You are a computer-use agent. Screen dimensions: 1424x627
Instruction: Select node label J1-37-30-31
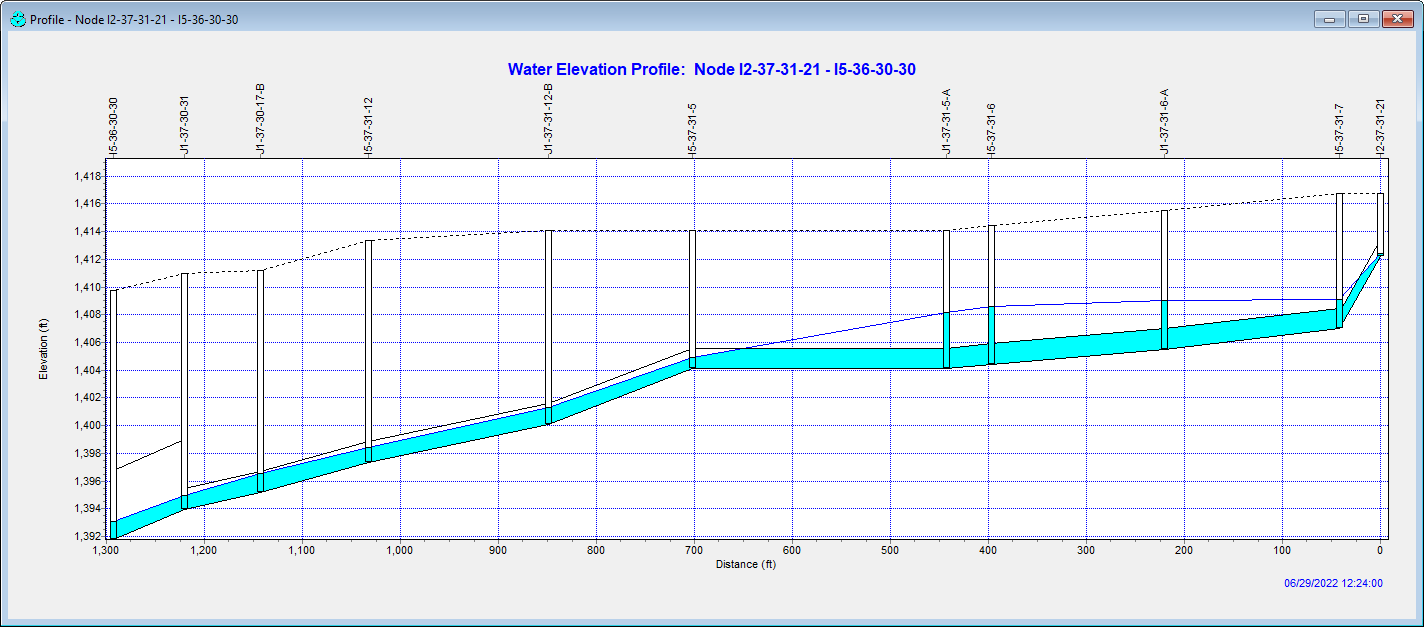tap(184, 127)
